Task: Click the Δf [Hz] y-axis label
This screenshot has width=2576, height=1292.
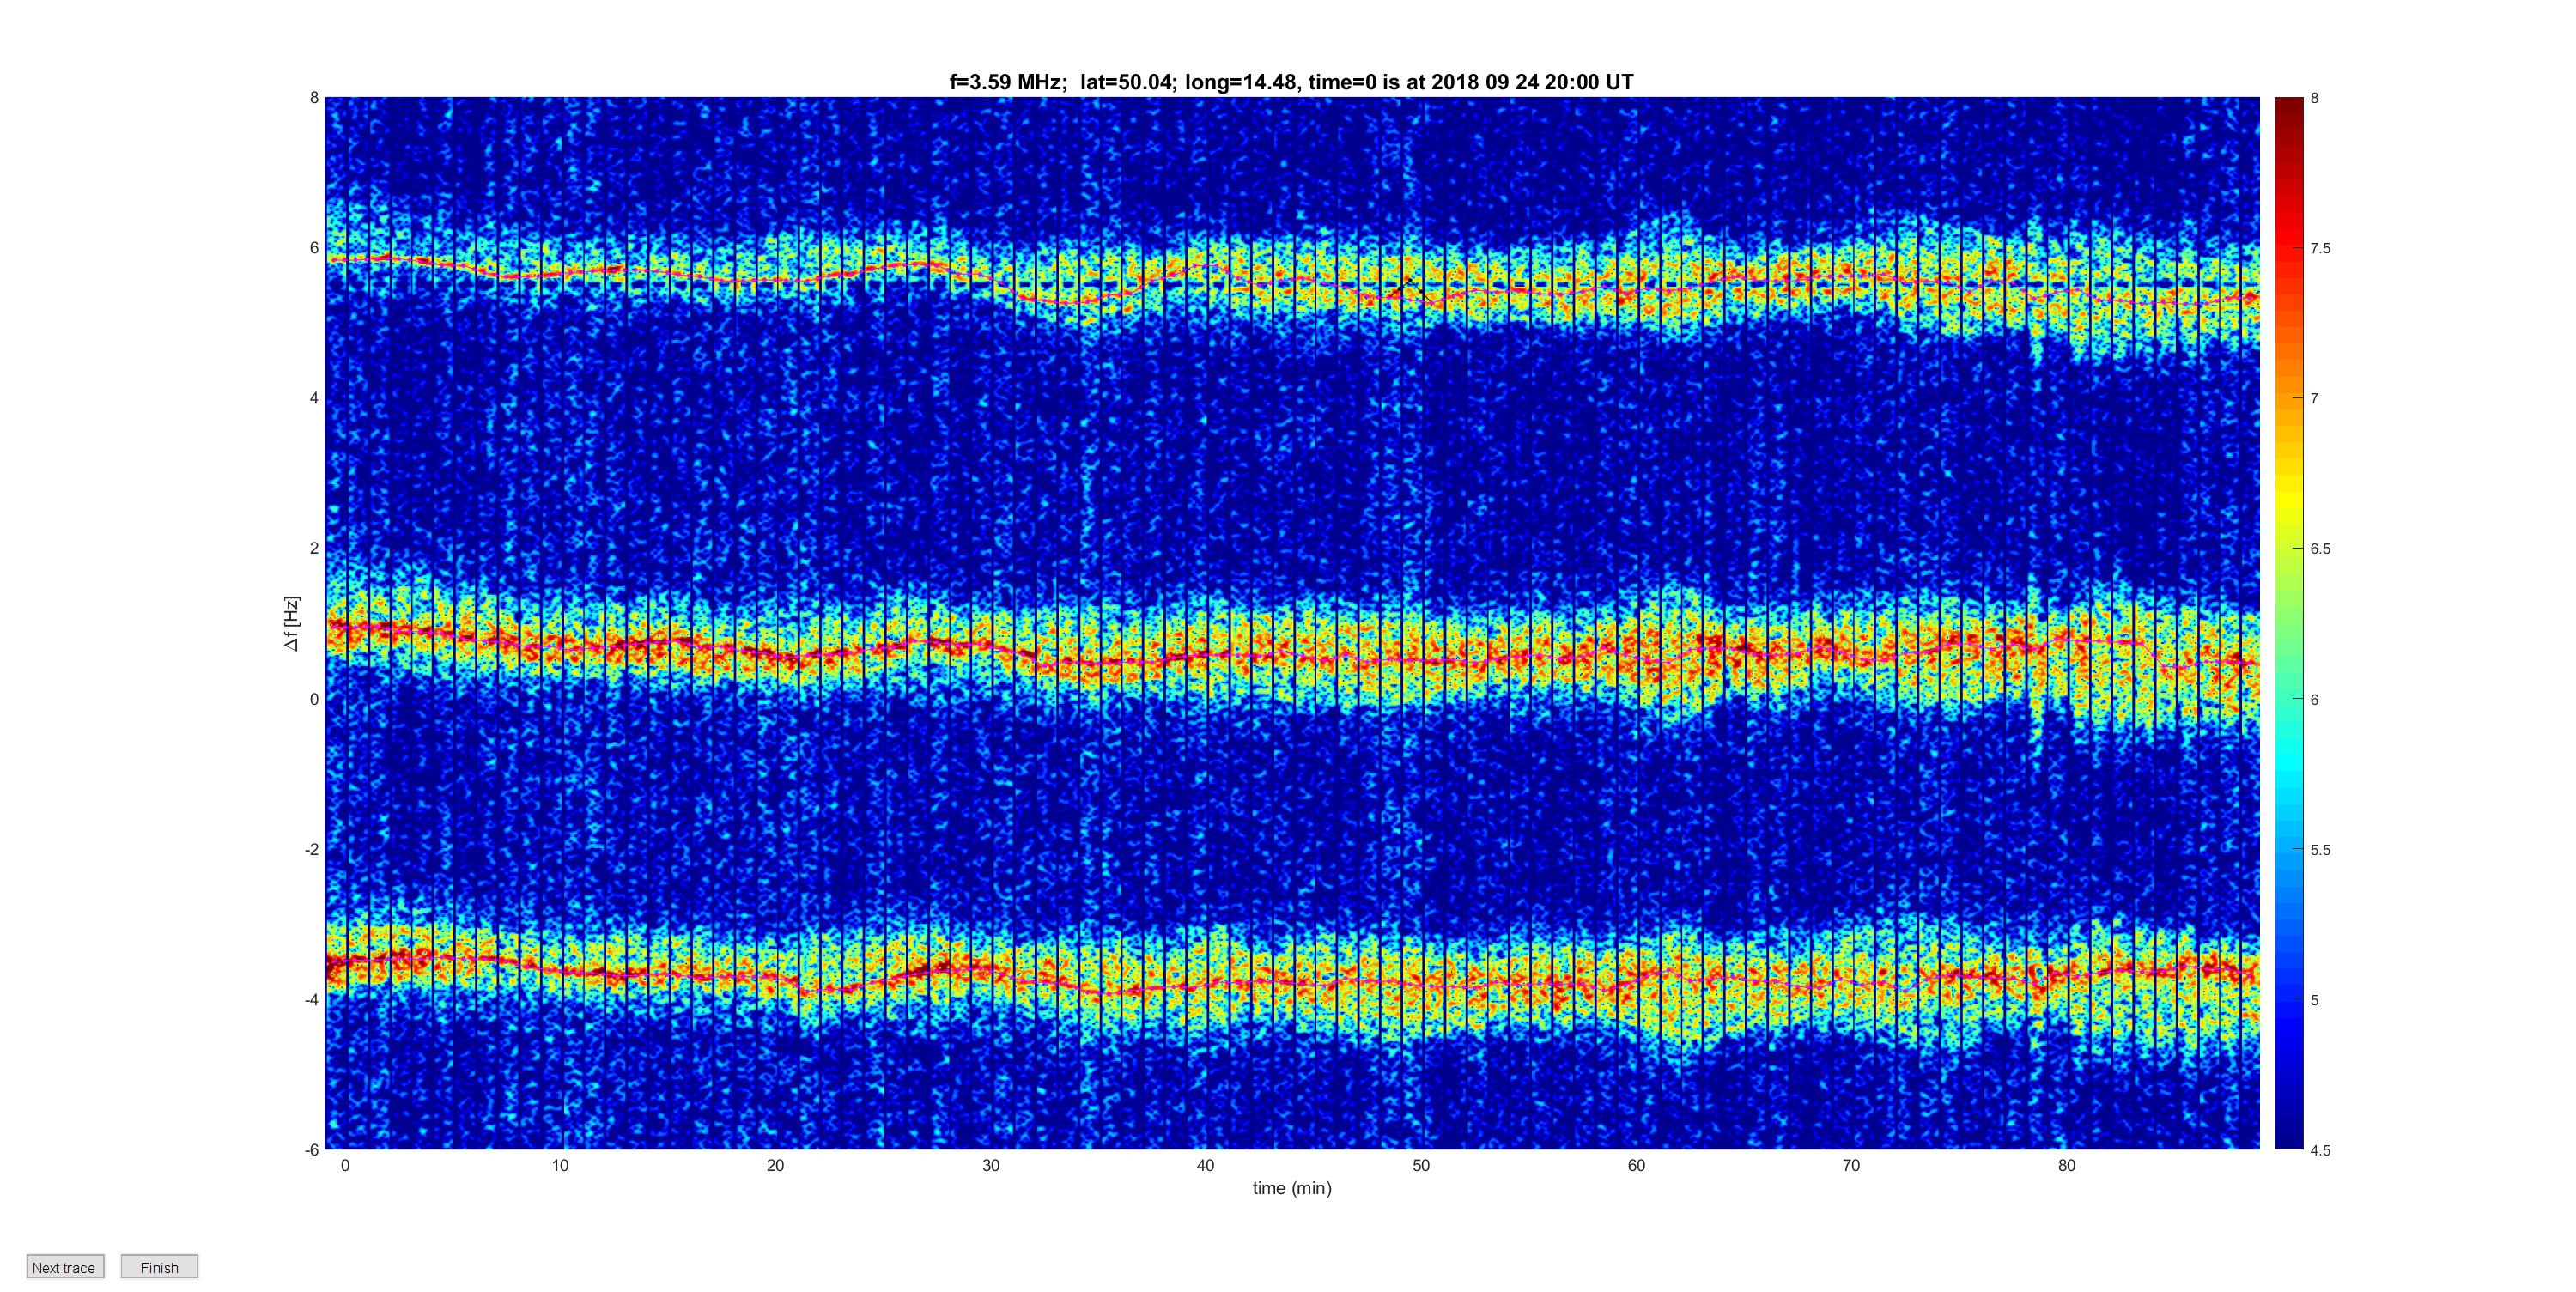Action: [x=291, y=624]
